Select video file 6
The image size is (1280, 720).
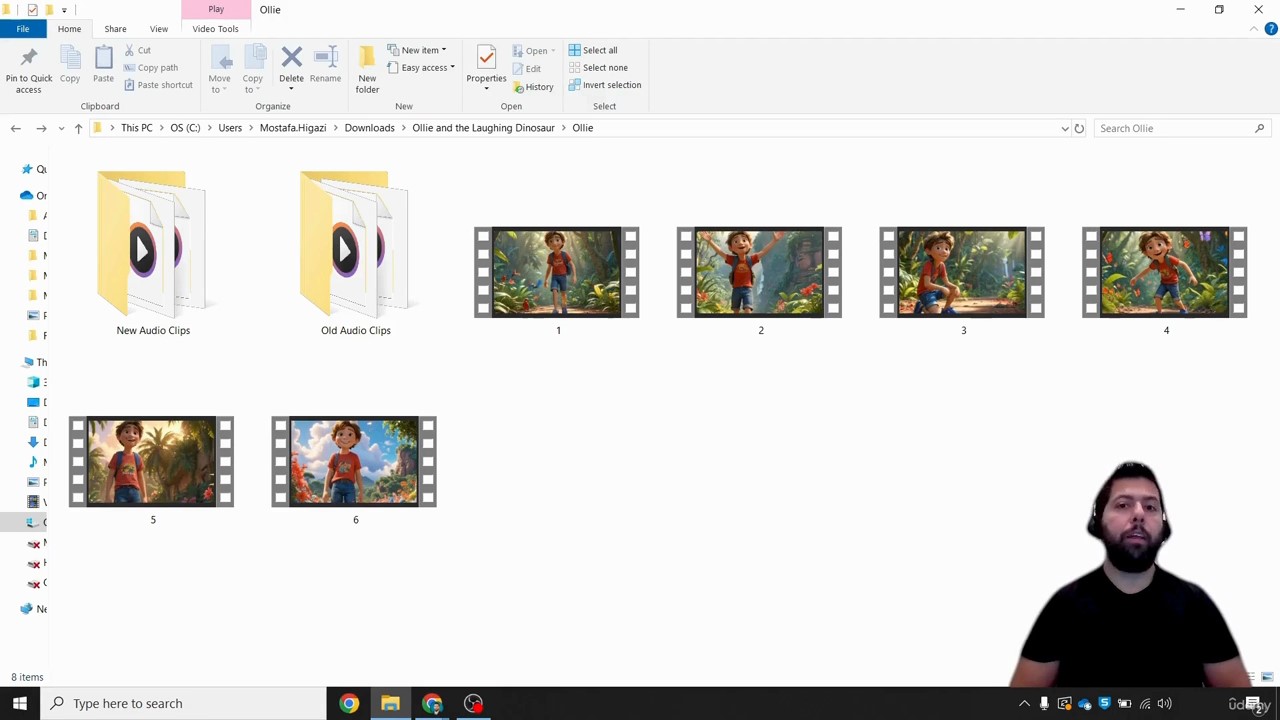coord(354,470)
